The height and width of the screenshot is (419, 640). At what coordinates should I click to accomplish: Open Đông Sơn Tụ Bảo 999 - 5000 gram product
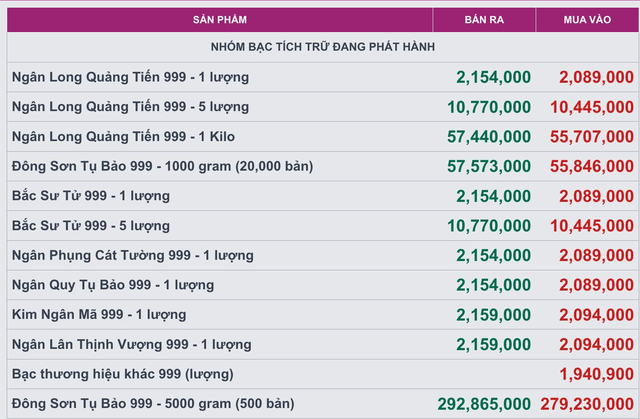point(153,404)
